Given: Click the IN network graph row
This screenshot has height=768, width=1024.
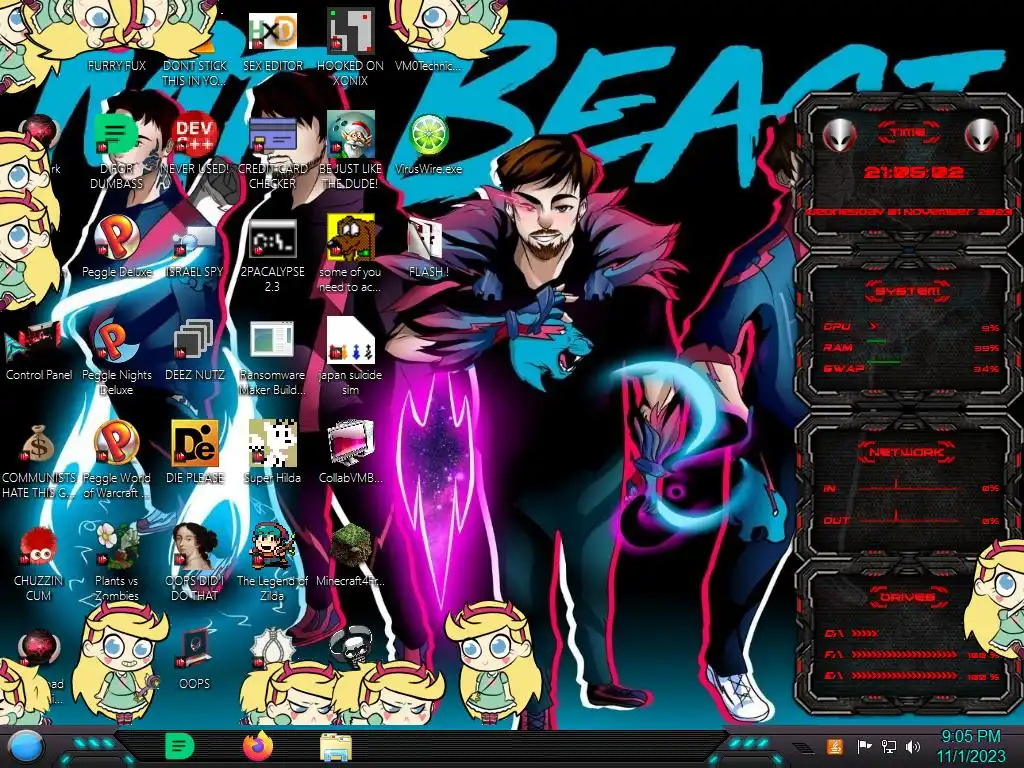Looking at the screenshot, I should (x=910, y=487).
